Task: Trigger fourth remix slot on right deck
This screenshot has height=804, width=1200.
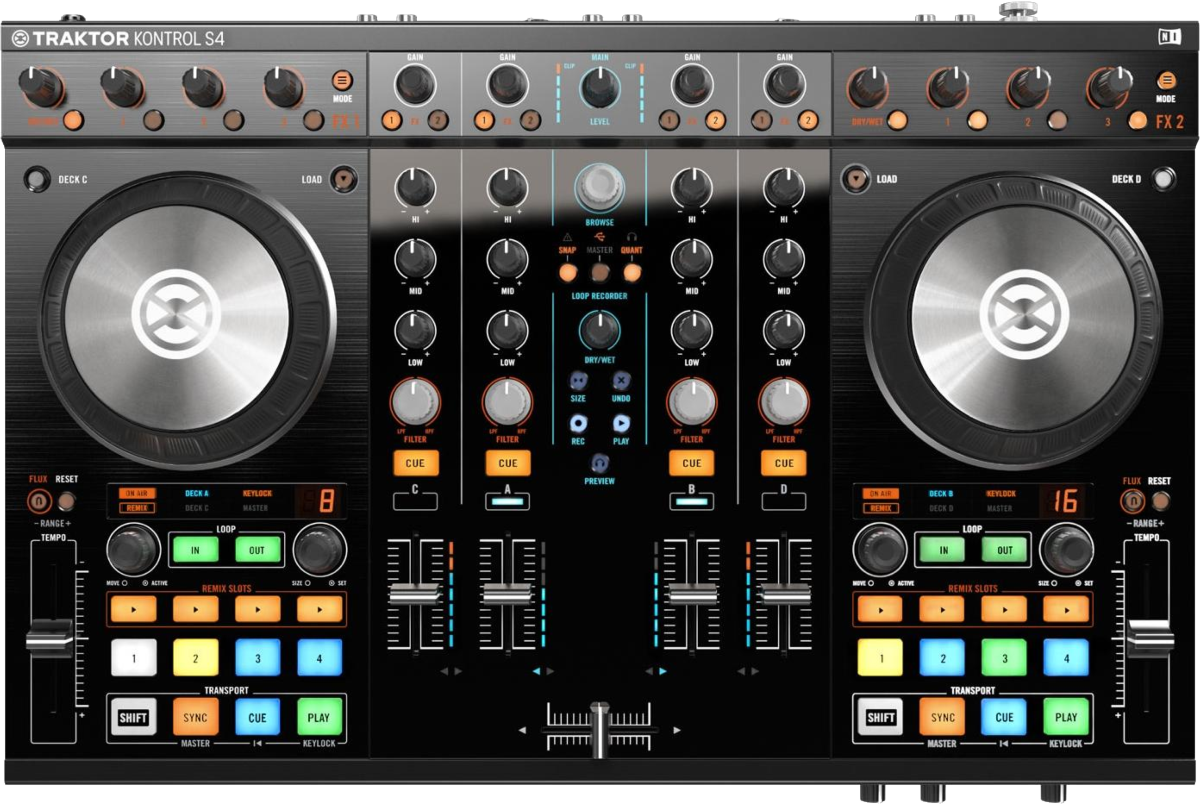Action: pos(1066,608)
